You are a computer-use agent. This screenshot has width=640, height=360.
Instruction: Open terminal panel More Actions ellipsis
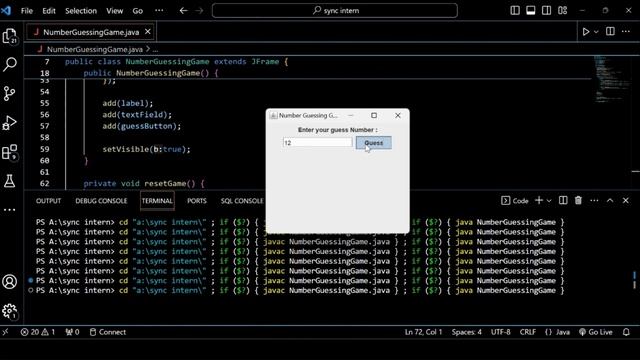pyautogui.click(x=594, y=200)
